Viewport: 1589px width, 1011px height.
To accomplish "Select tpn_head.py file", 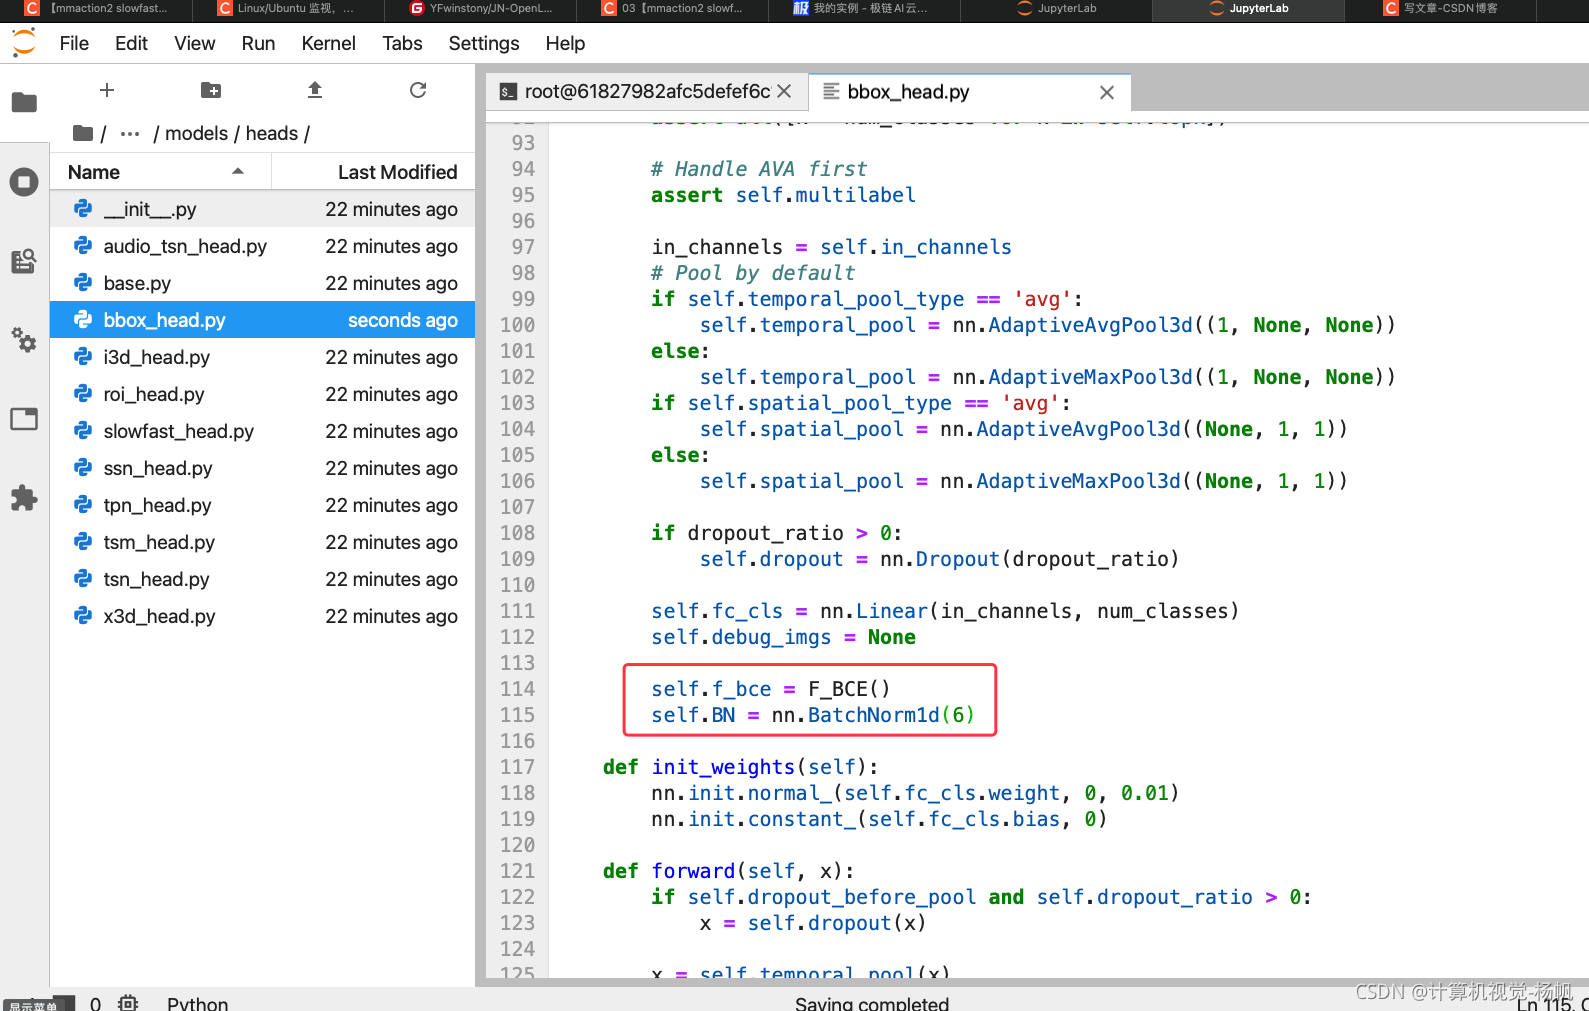I will tap(262, 505).
